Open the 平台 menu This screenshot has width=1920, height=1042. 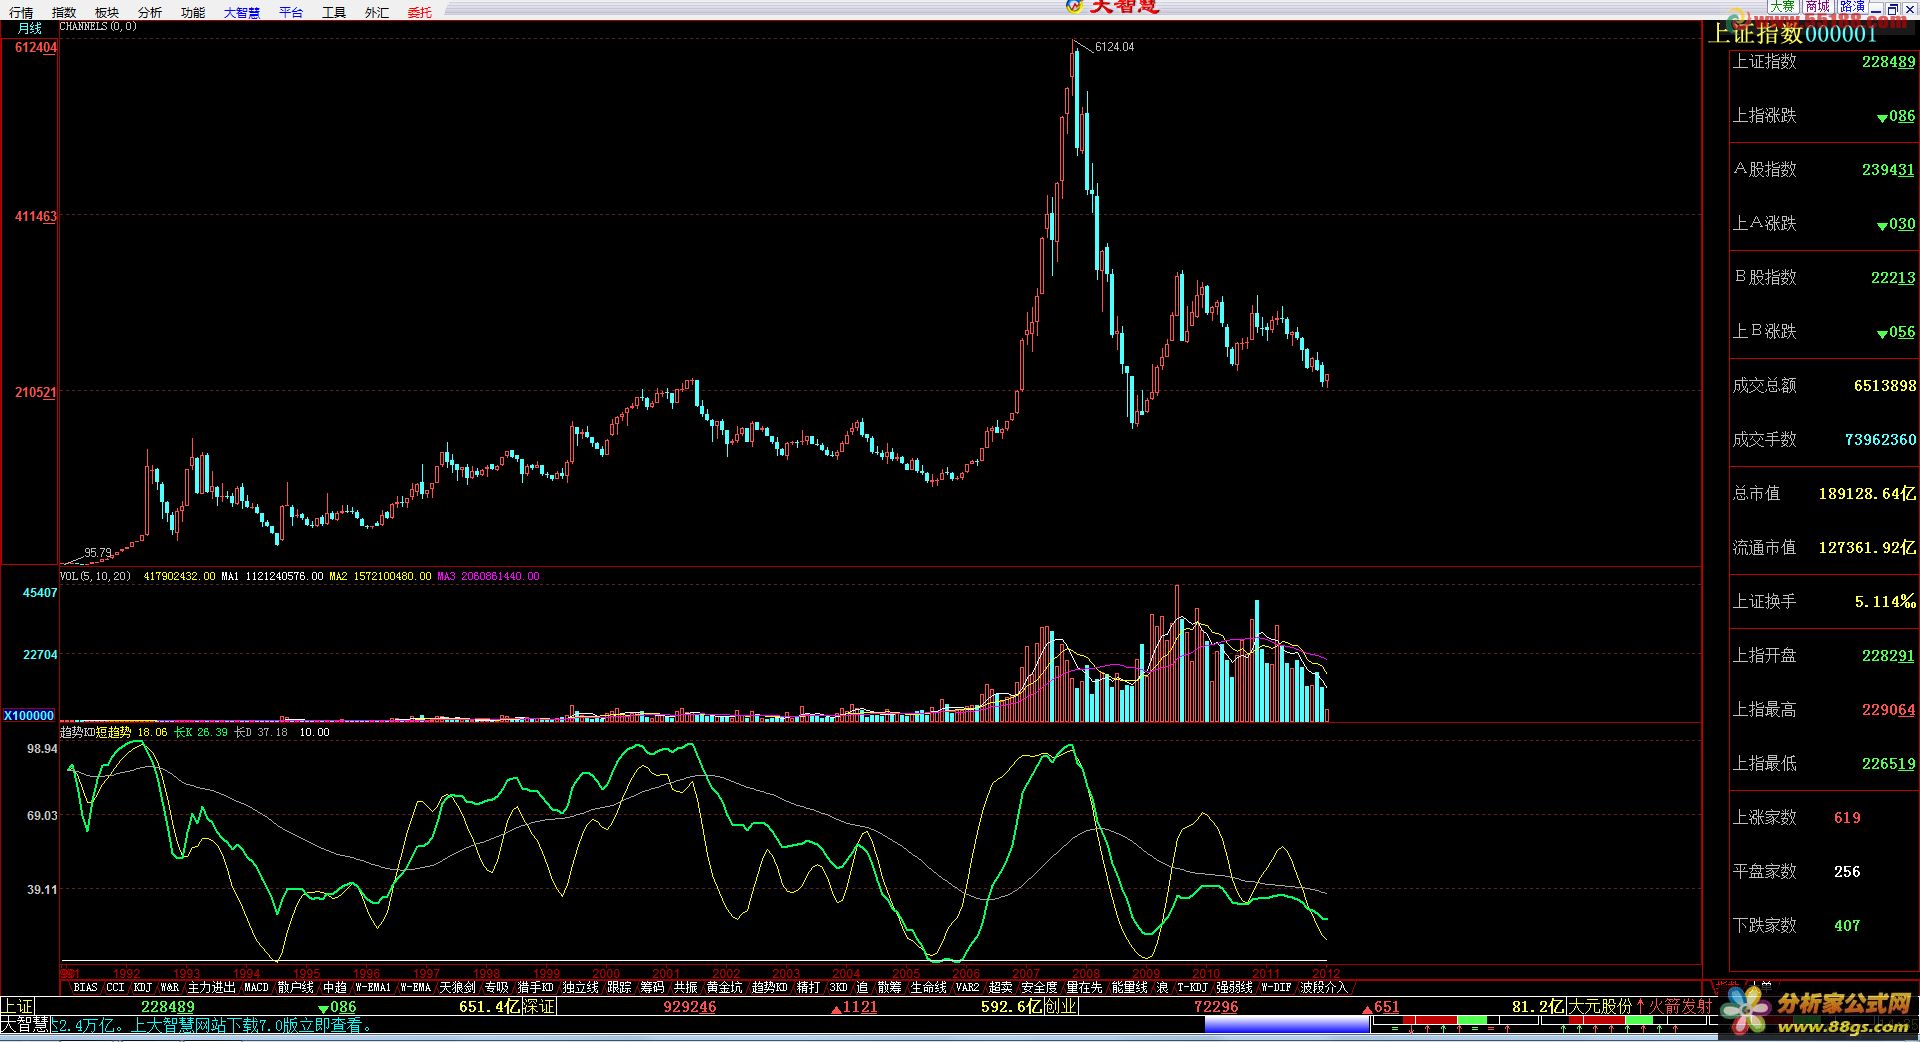tap(291, 13)
